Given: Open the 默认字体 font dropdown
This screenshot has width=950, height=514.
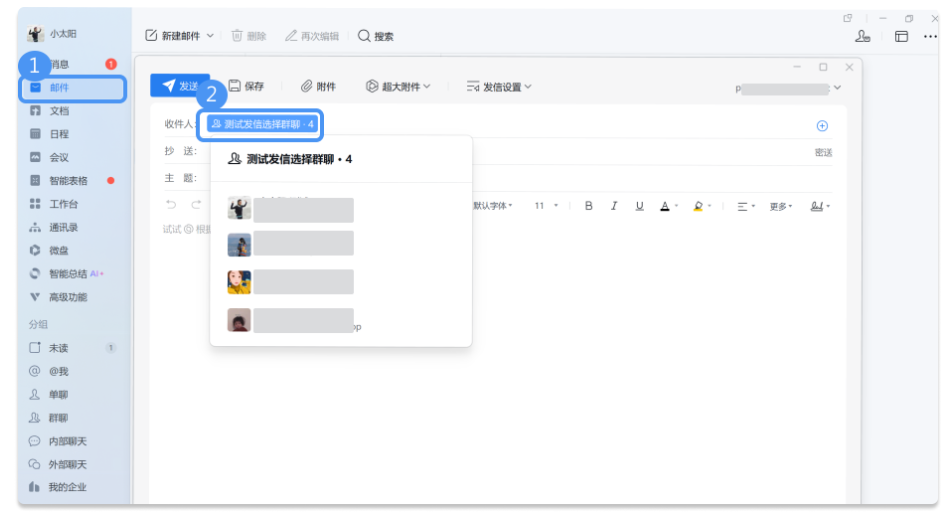Looking at the screenshot, I should click(493, 206).
